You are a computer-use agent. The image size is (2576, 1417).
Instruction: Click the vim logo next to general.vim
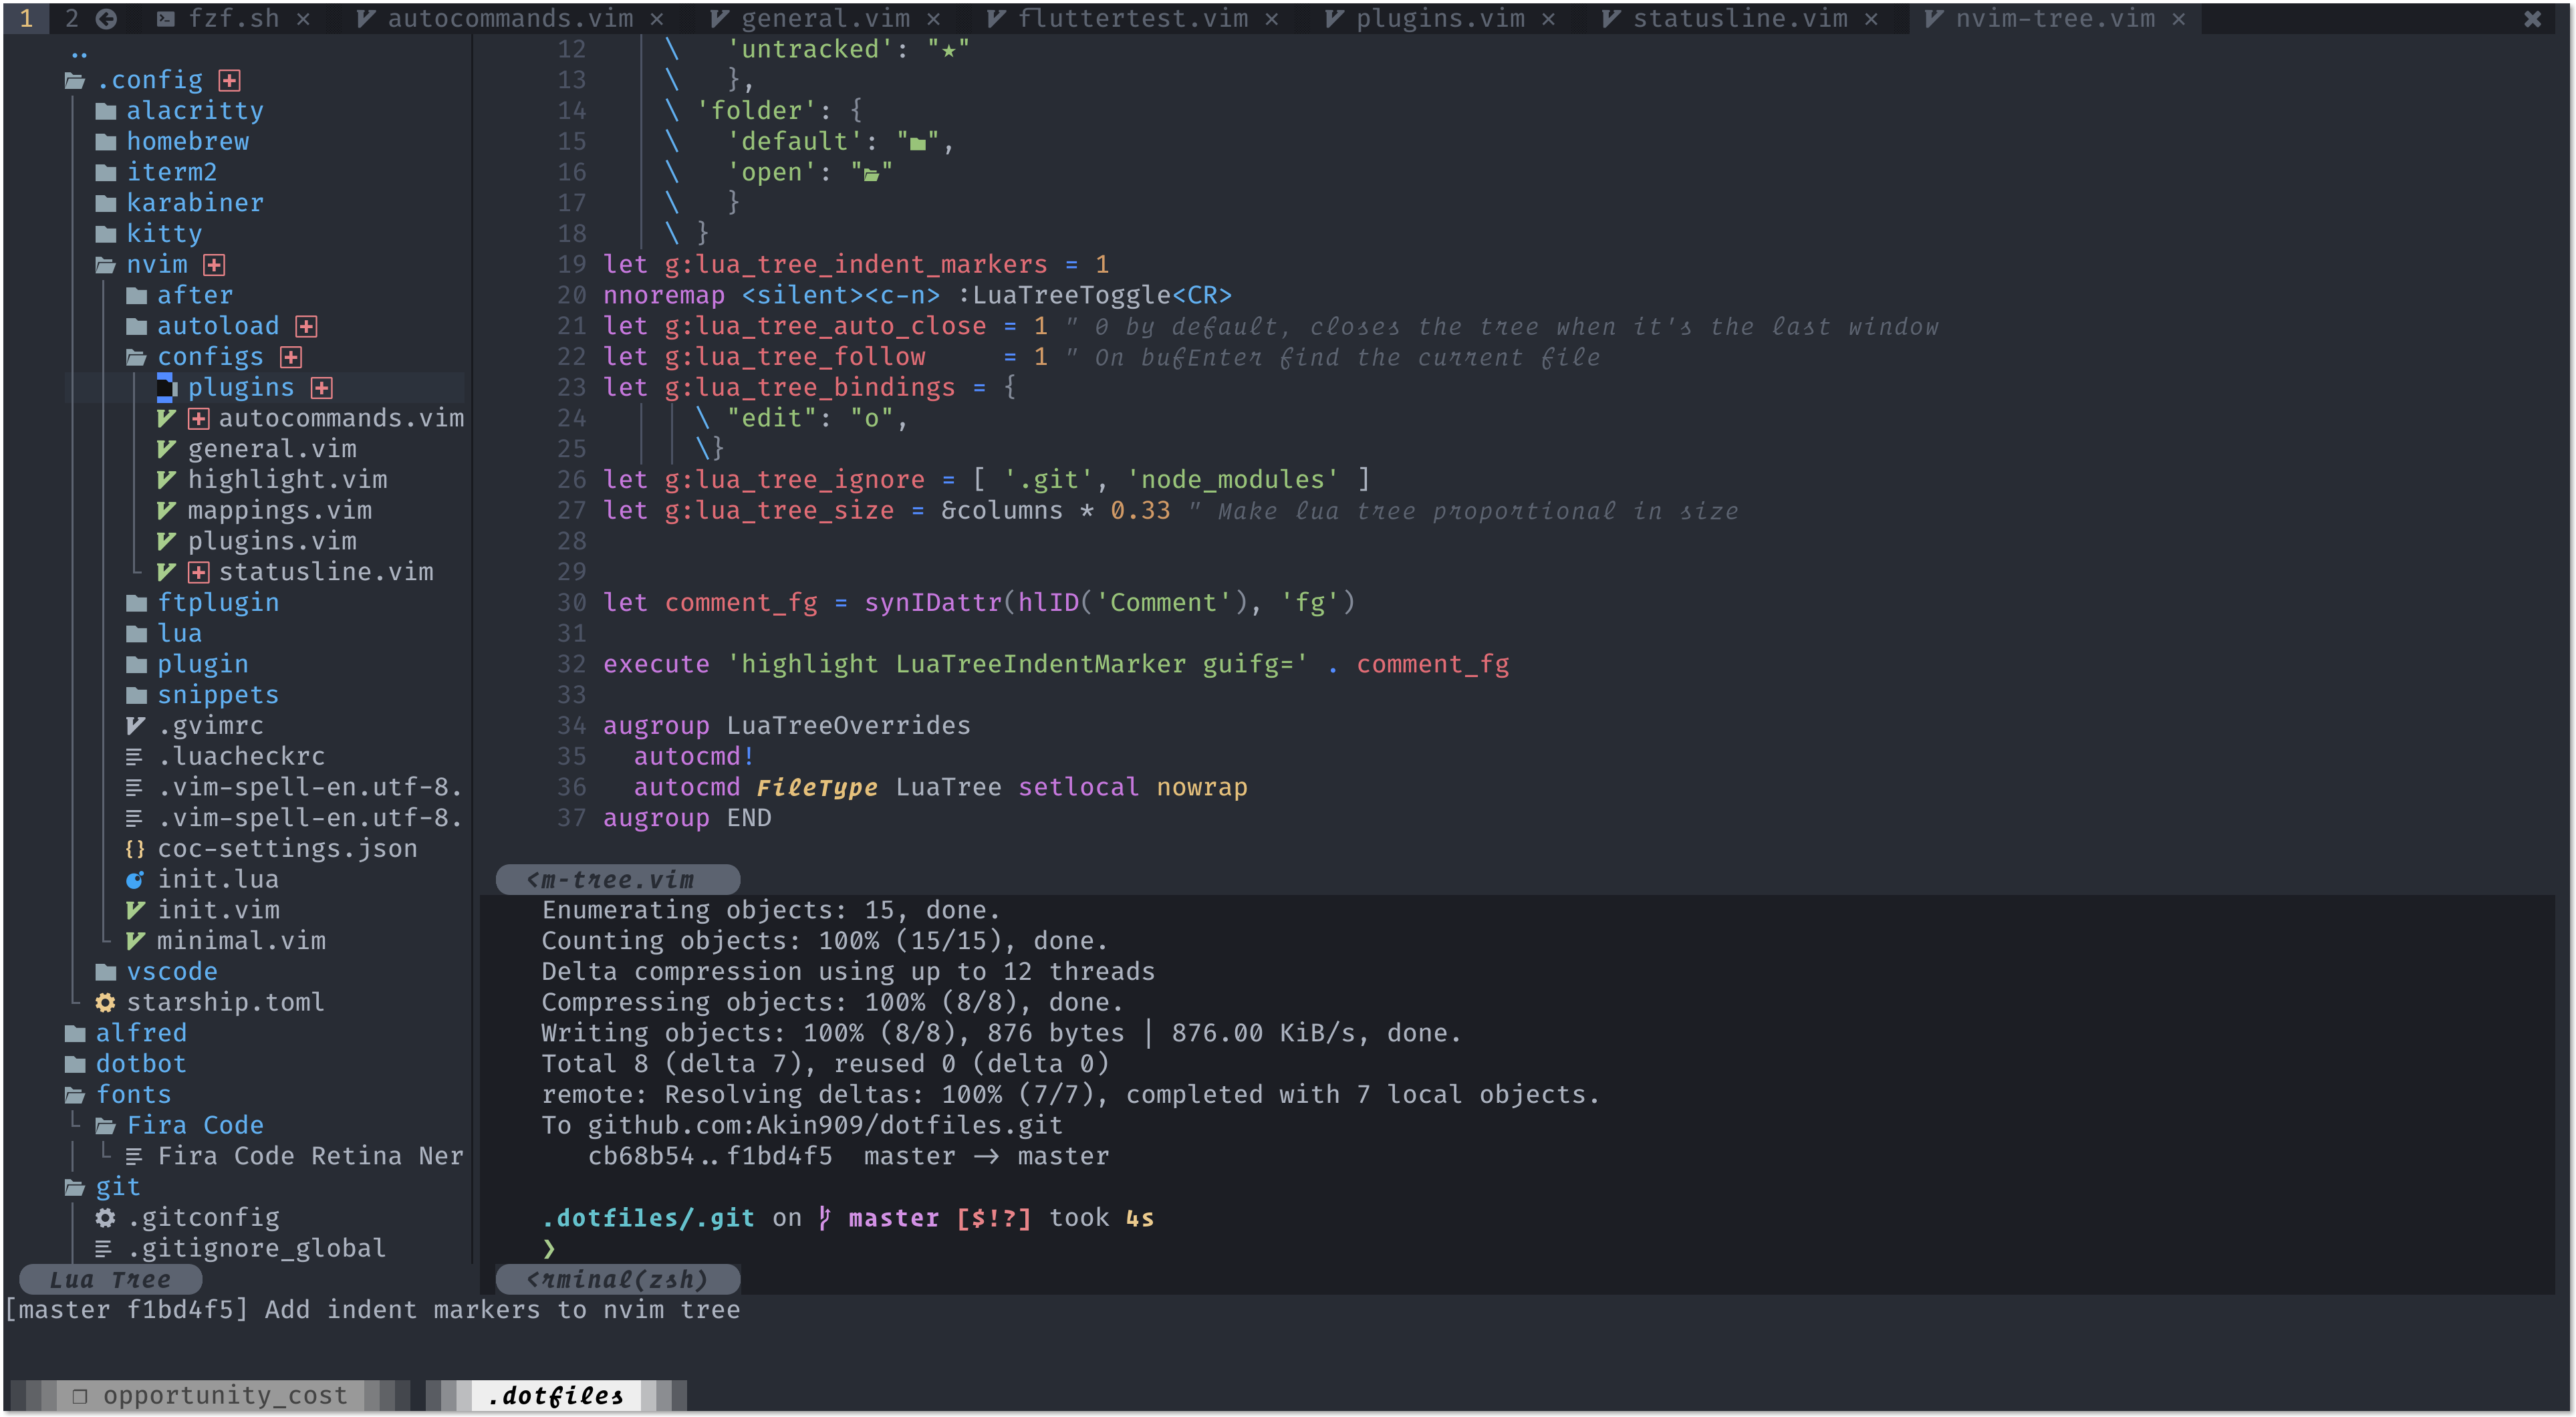(x=168, y=448)
